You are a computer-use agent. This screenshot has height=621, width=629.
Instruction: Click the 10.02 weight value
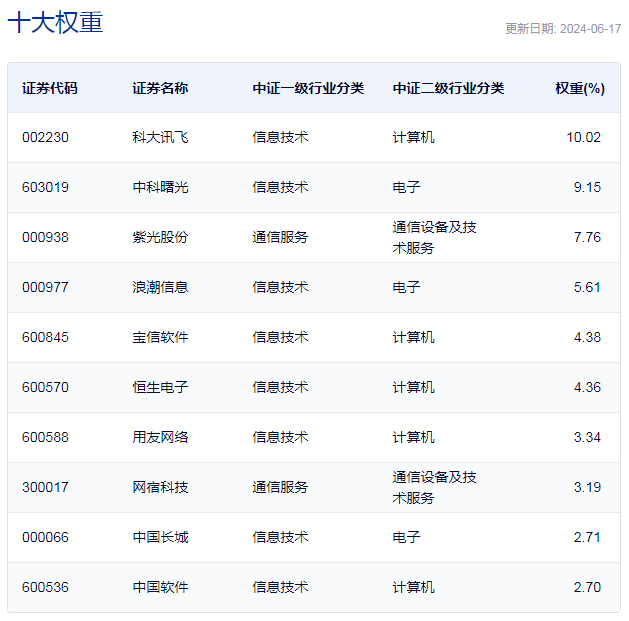point(583,137)
